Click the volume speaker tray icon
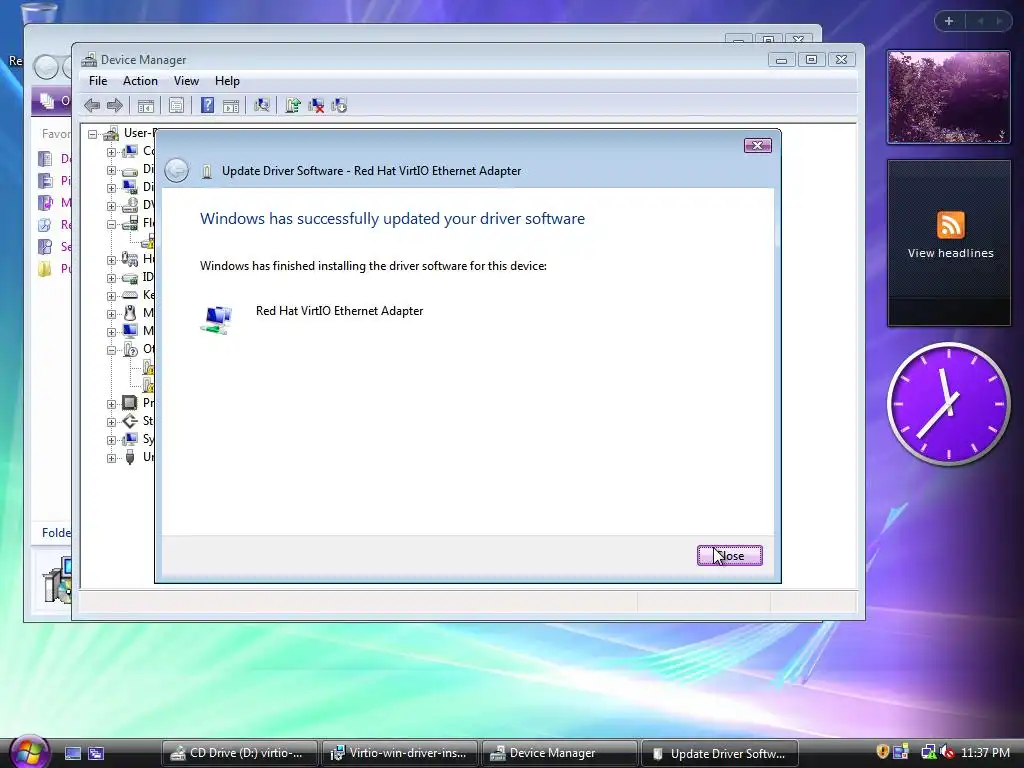Viewport: 1024px width, 768px height. pyautogui.click(x=947, y=752)
